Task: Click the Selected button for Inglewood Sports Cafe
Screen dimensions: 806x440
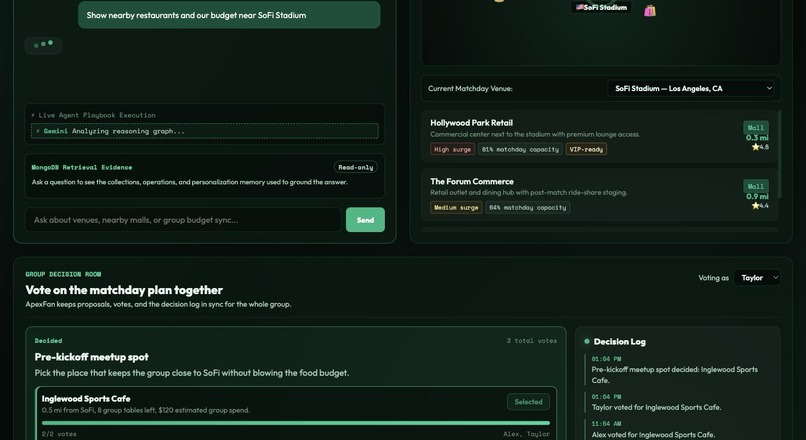Action: [x=528, y=402]
